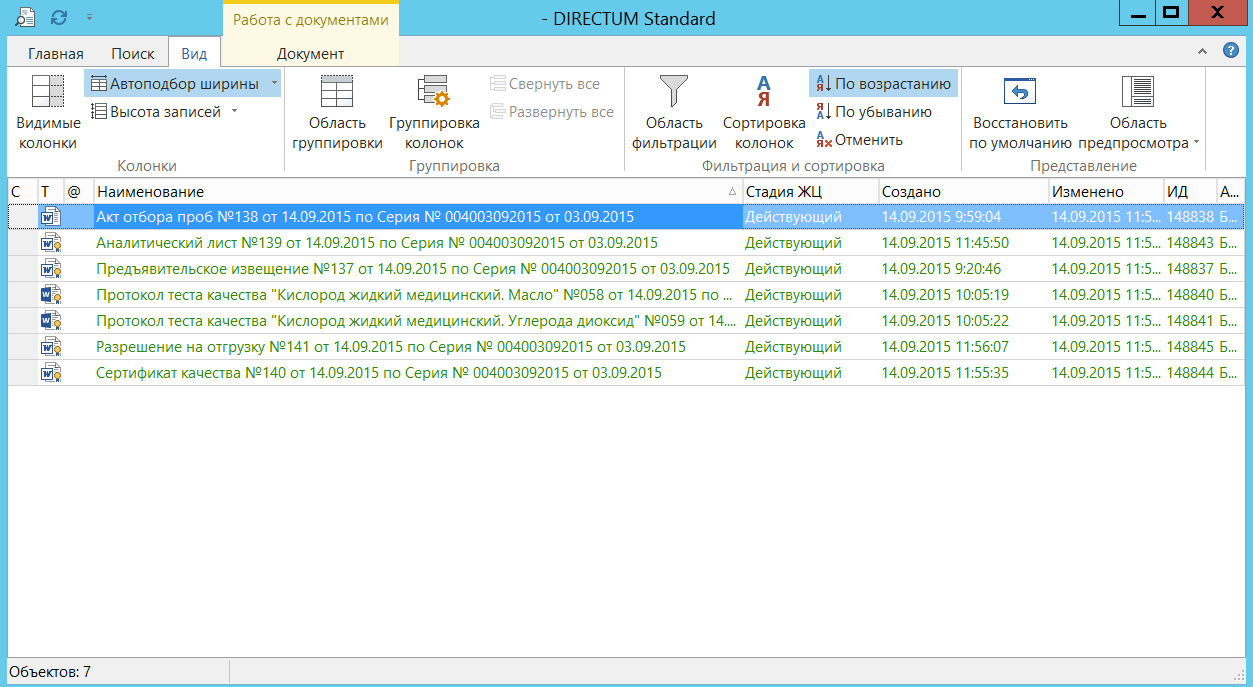The width and height of the screenshot is (1253, 687).
Task: Select the Вид ribbon tab
Action: coord(194,54)
